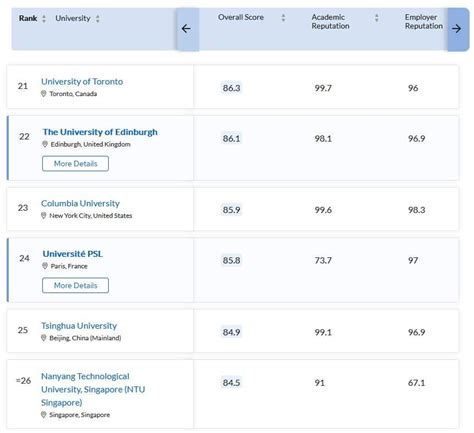Click the Paris, France location text
Image resolution: width=474 pixels, height=433 pixels.
pyautogui.click(x=69, y=266)
